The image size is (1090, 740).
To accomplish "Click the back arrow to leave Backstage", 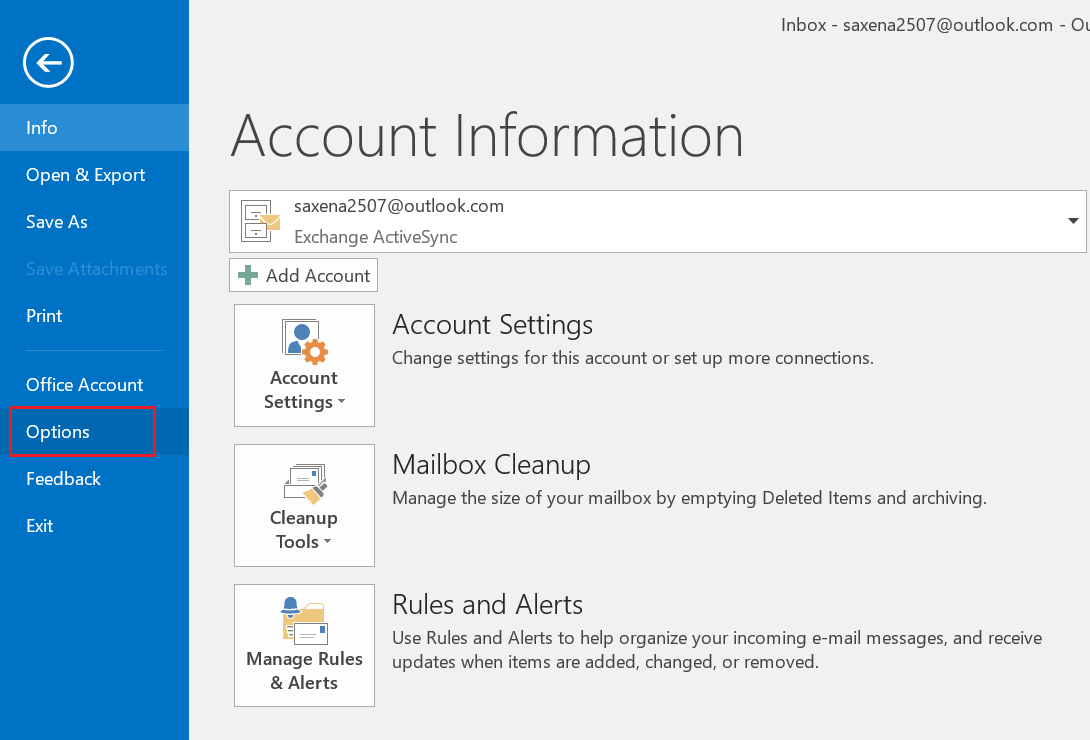I will pyautogui.click(x=48, y=64).
